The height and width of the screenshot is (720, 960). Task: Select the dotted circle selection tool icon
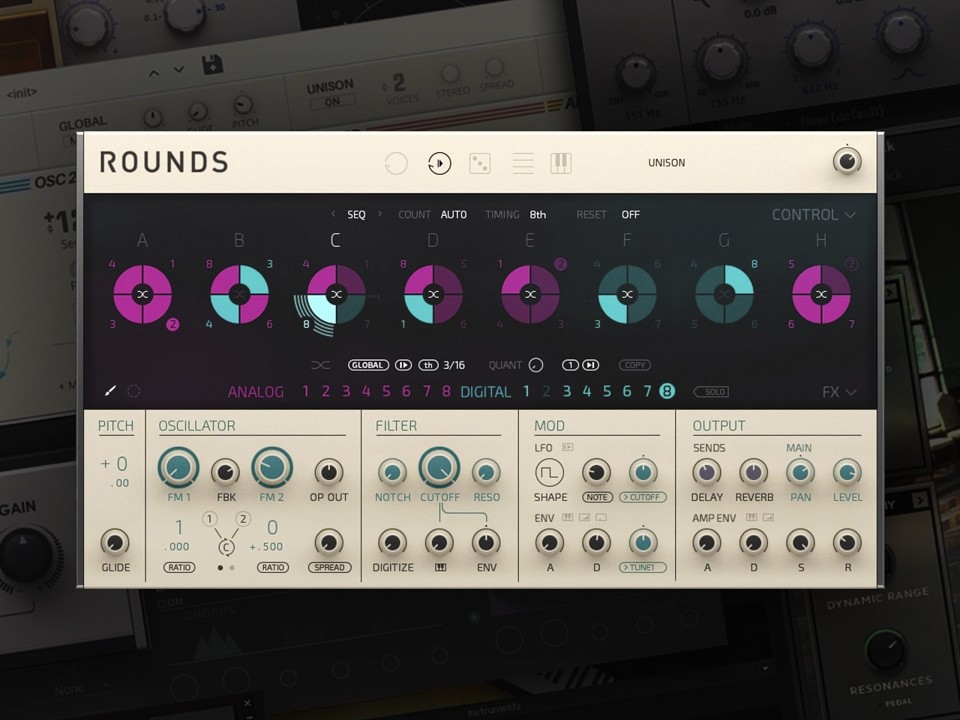133,391
